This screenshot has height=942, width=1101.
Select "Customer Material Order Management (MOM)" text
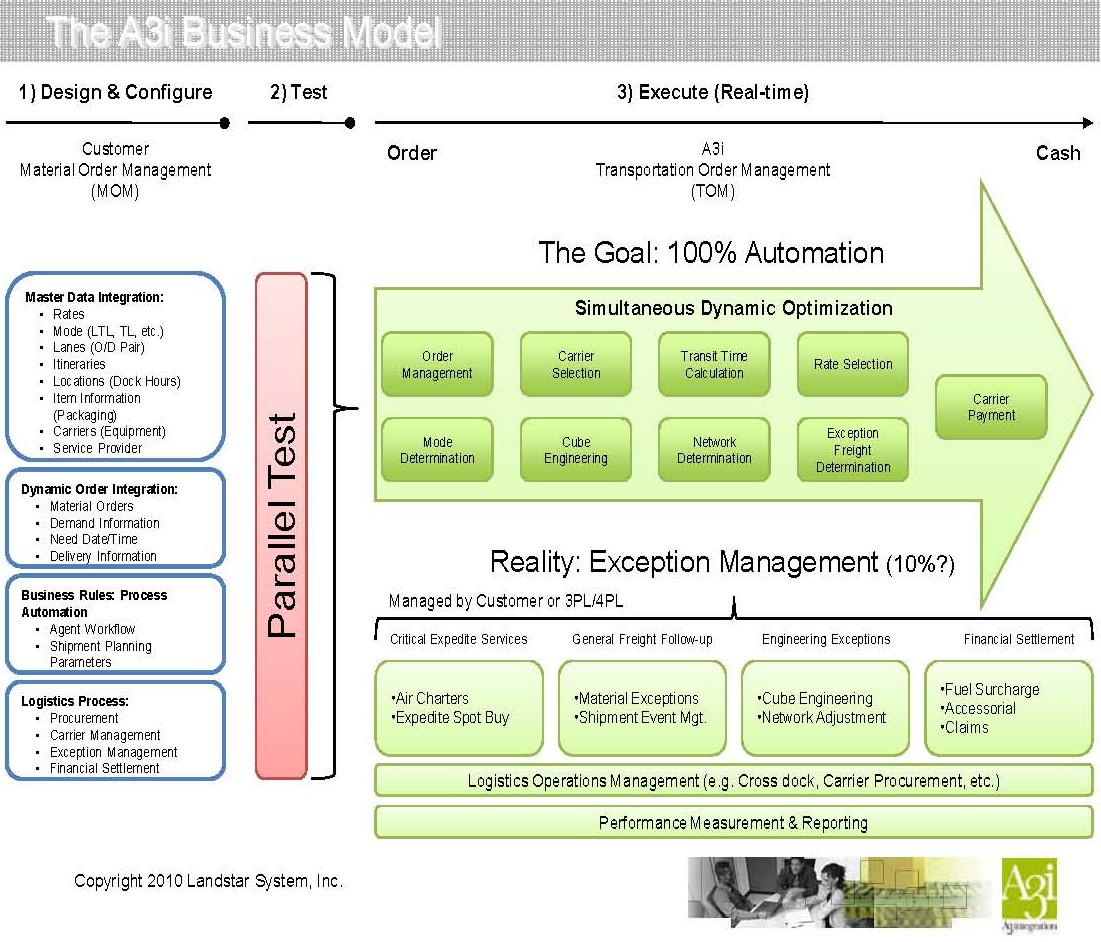coord(115,170)
